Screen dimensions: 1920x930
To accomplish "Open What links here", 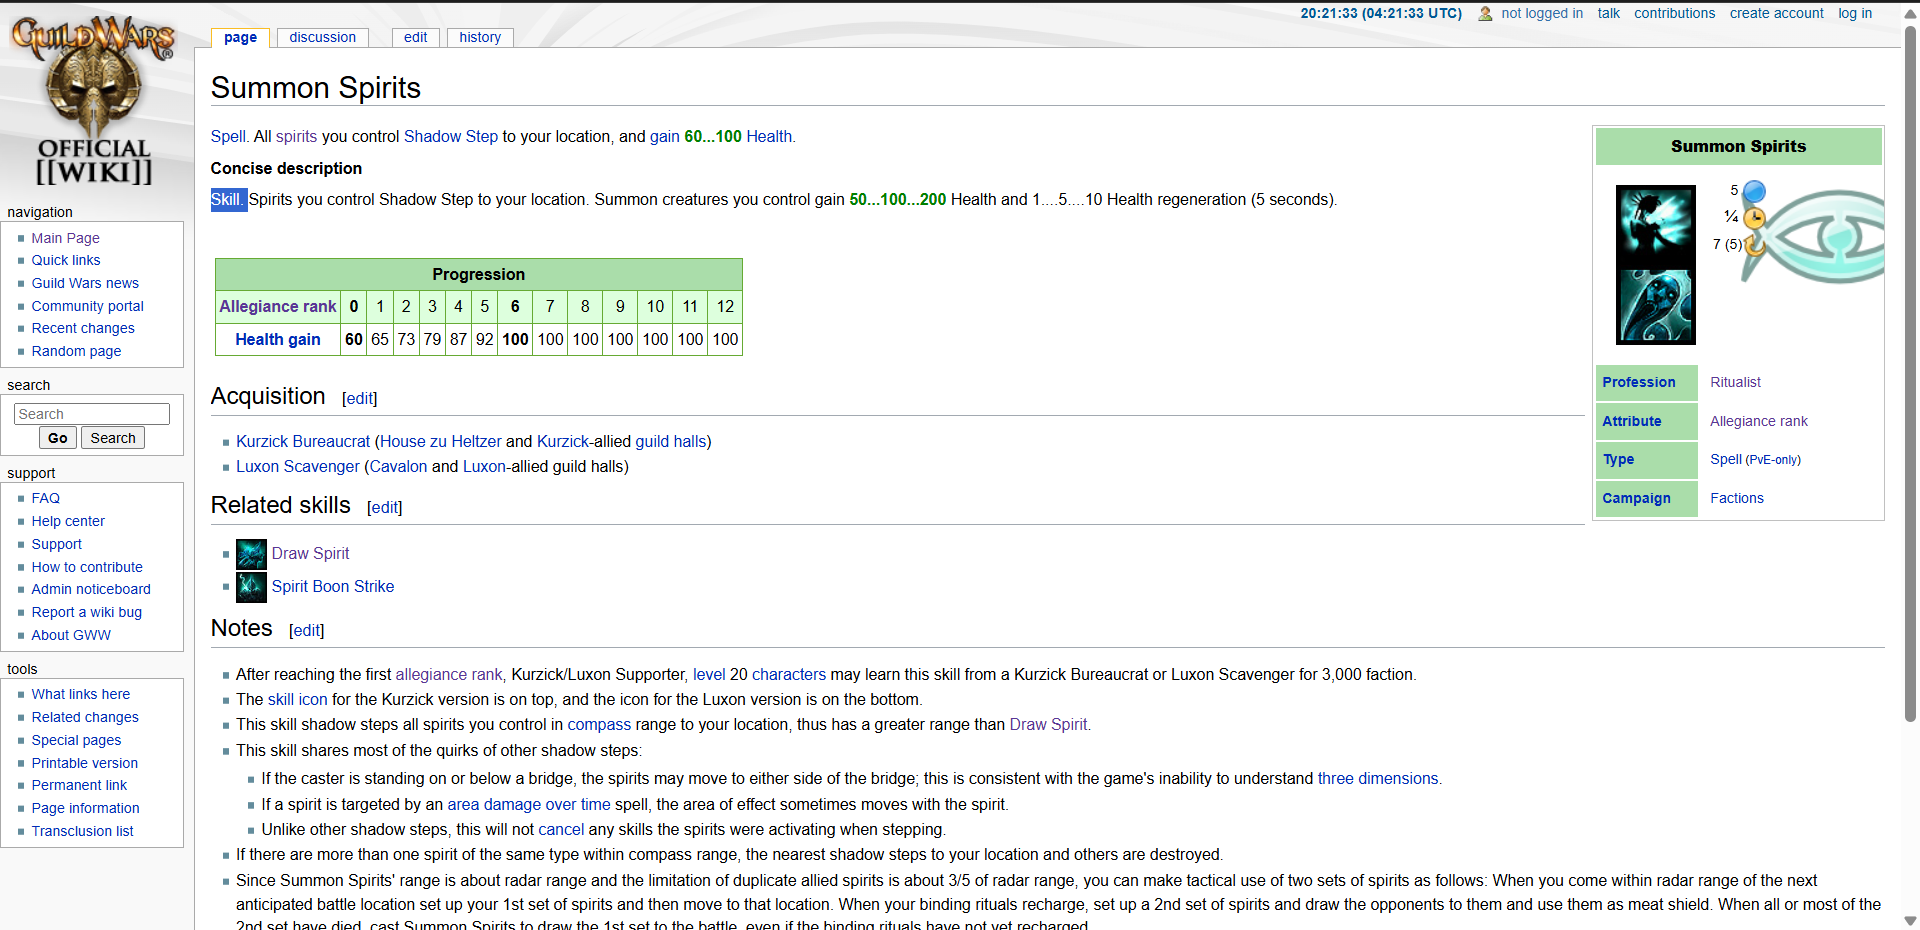I will 80,694.
